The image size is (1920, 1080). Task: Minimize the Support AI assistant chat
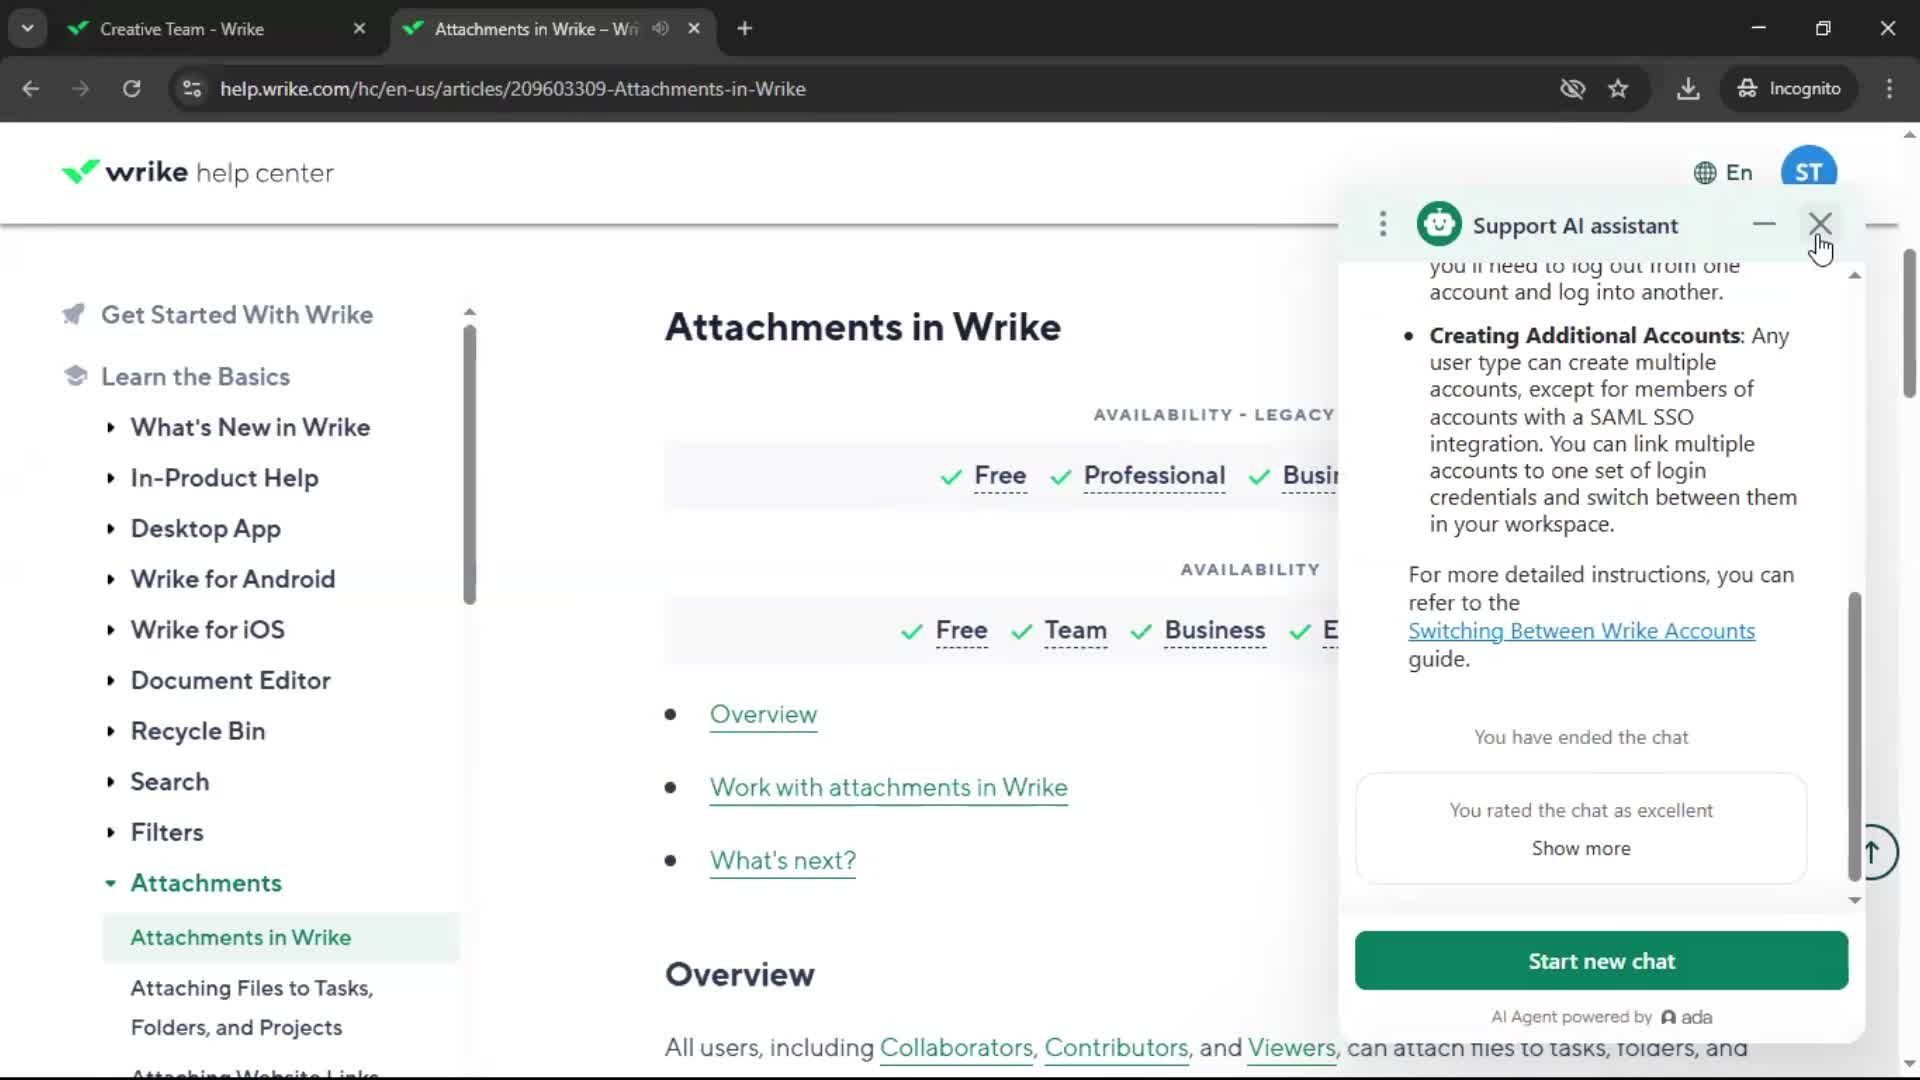click(x=1764, y=224)
